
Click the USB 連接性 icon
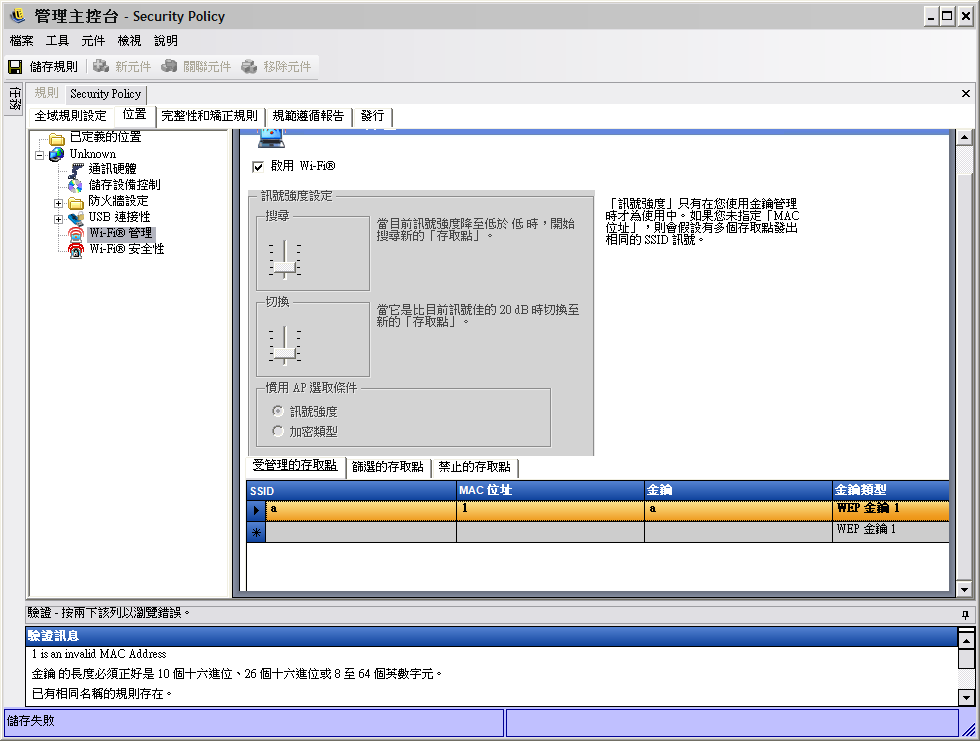76,218
